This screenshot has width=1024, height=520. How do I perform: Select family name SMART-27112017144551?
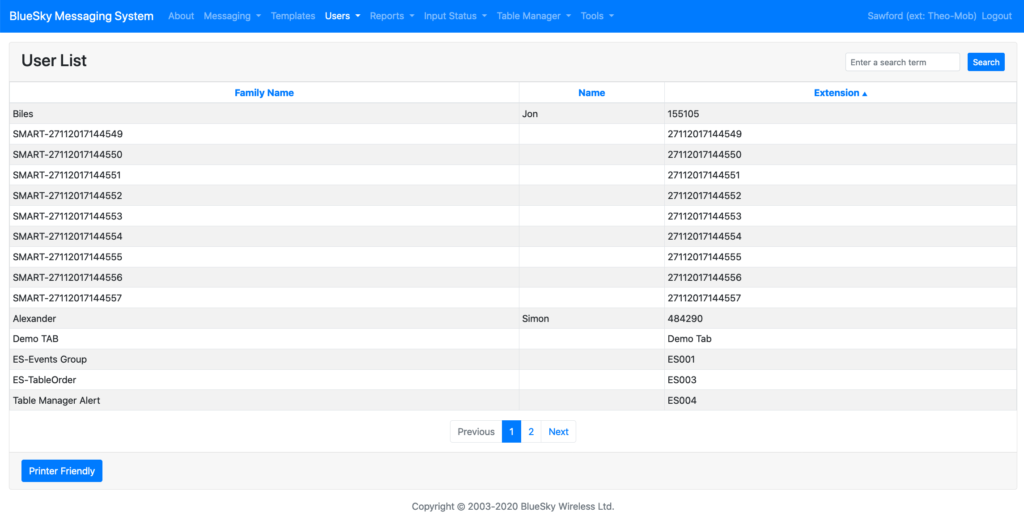(67, 175)
